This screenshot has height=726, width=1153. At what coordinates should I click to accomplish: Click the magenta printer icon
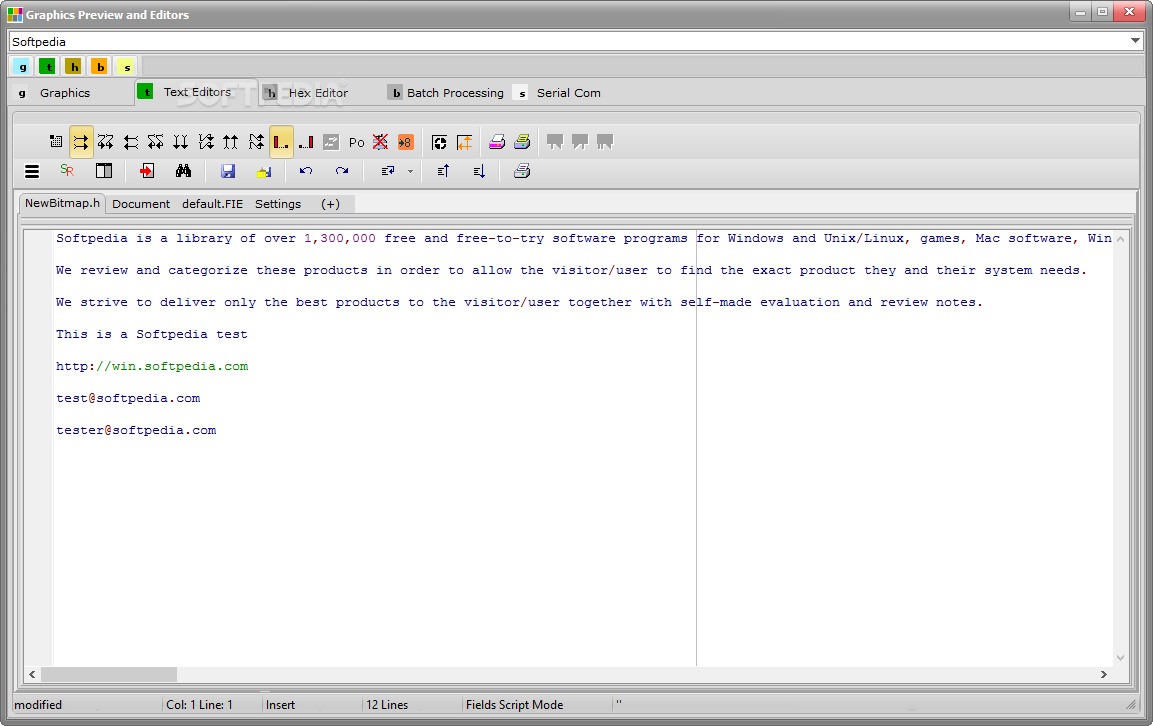(x=497, y=142)
